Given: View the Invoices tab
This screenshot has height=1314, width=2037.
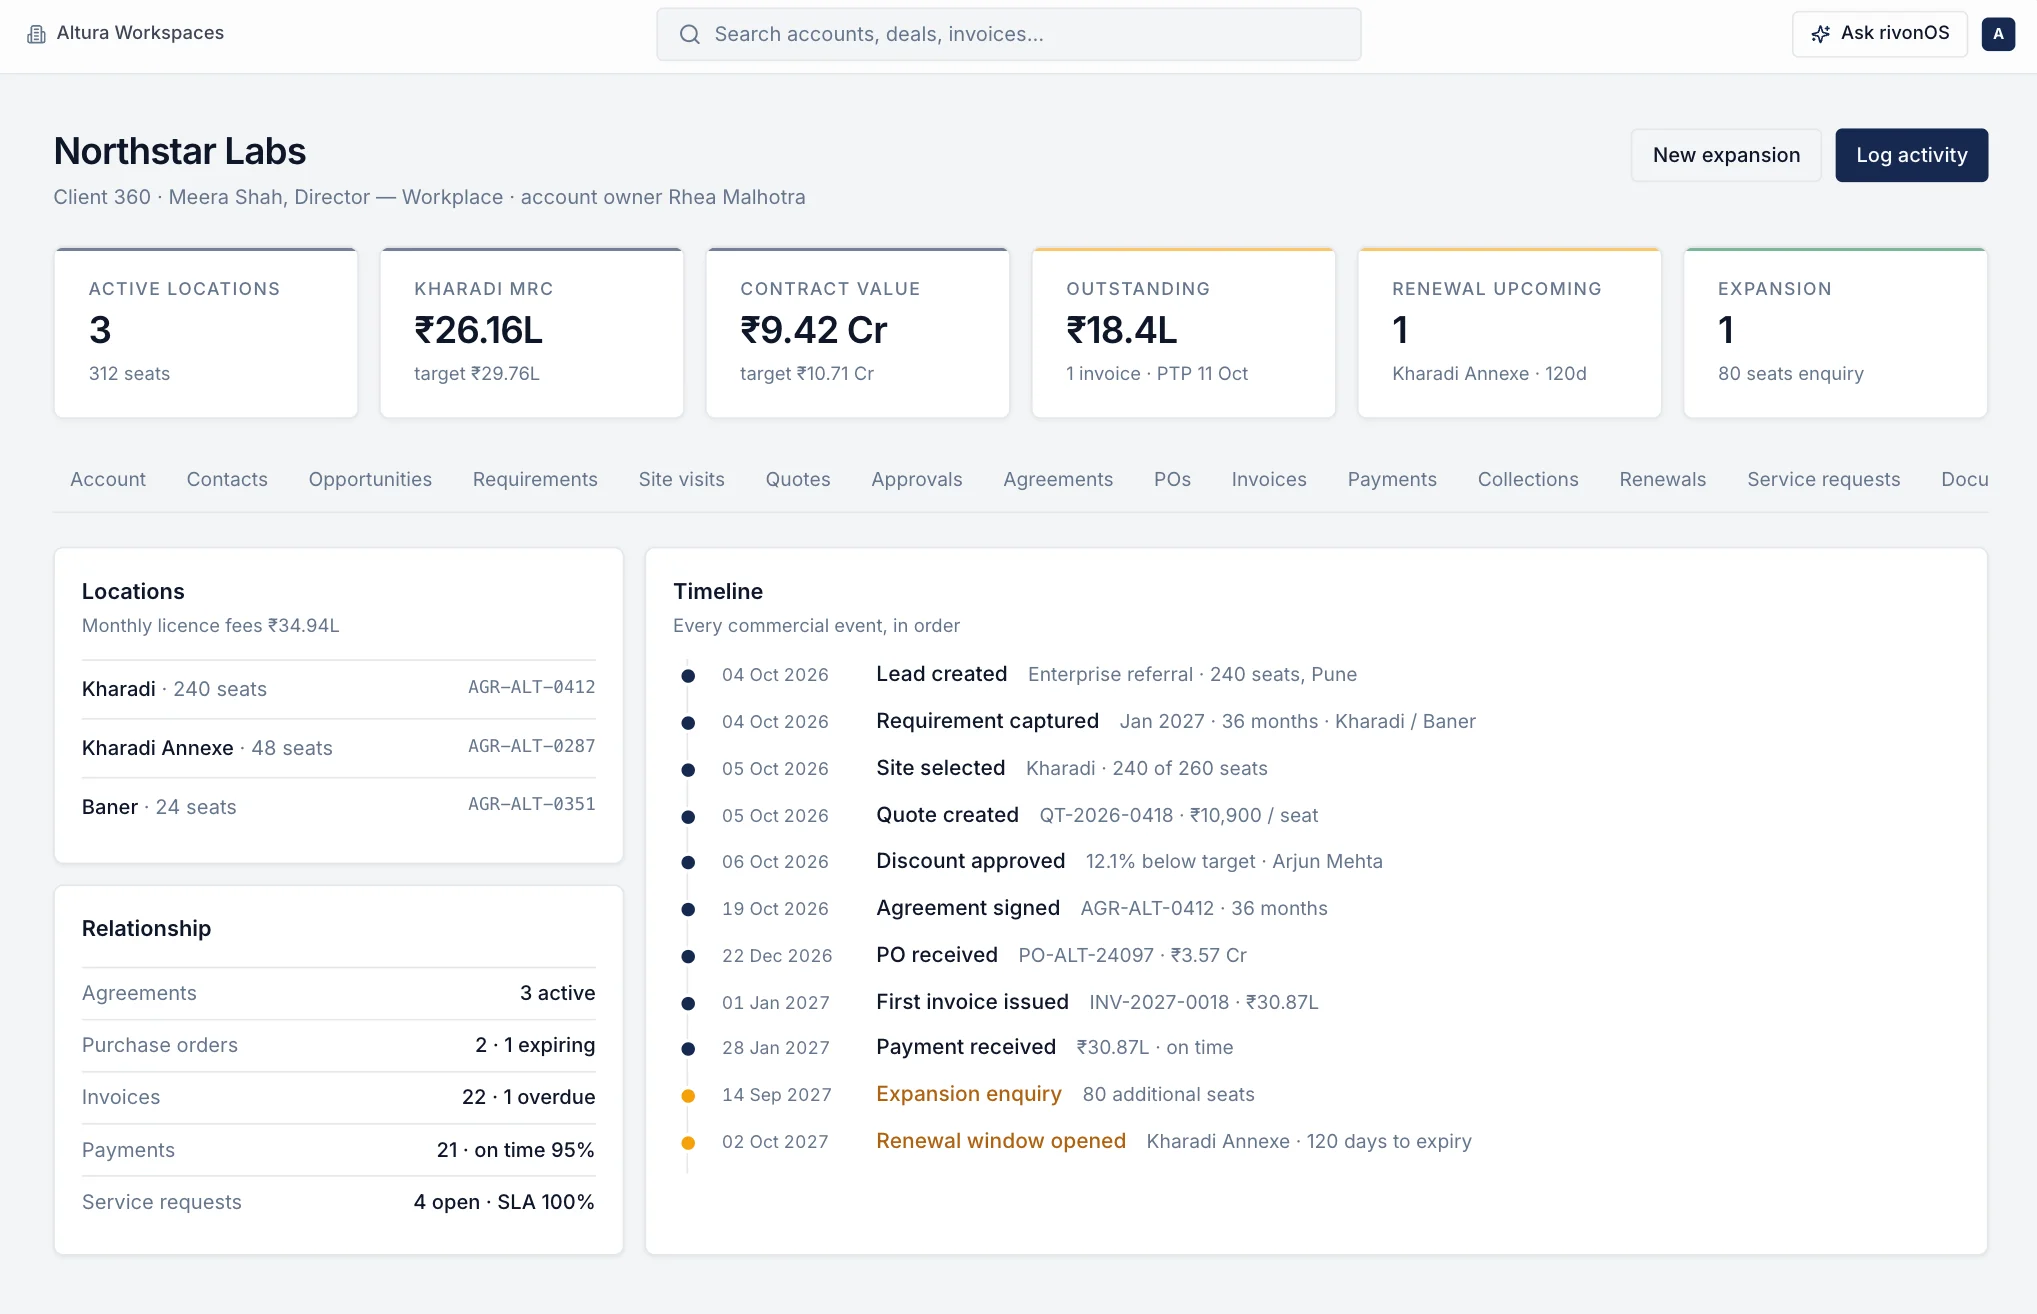Looking at the screenshot, I should (1269, 479).
